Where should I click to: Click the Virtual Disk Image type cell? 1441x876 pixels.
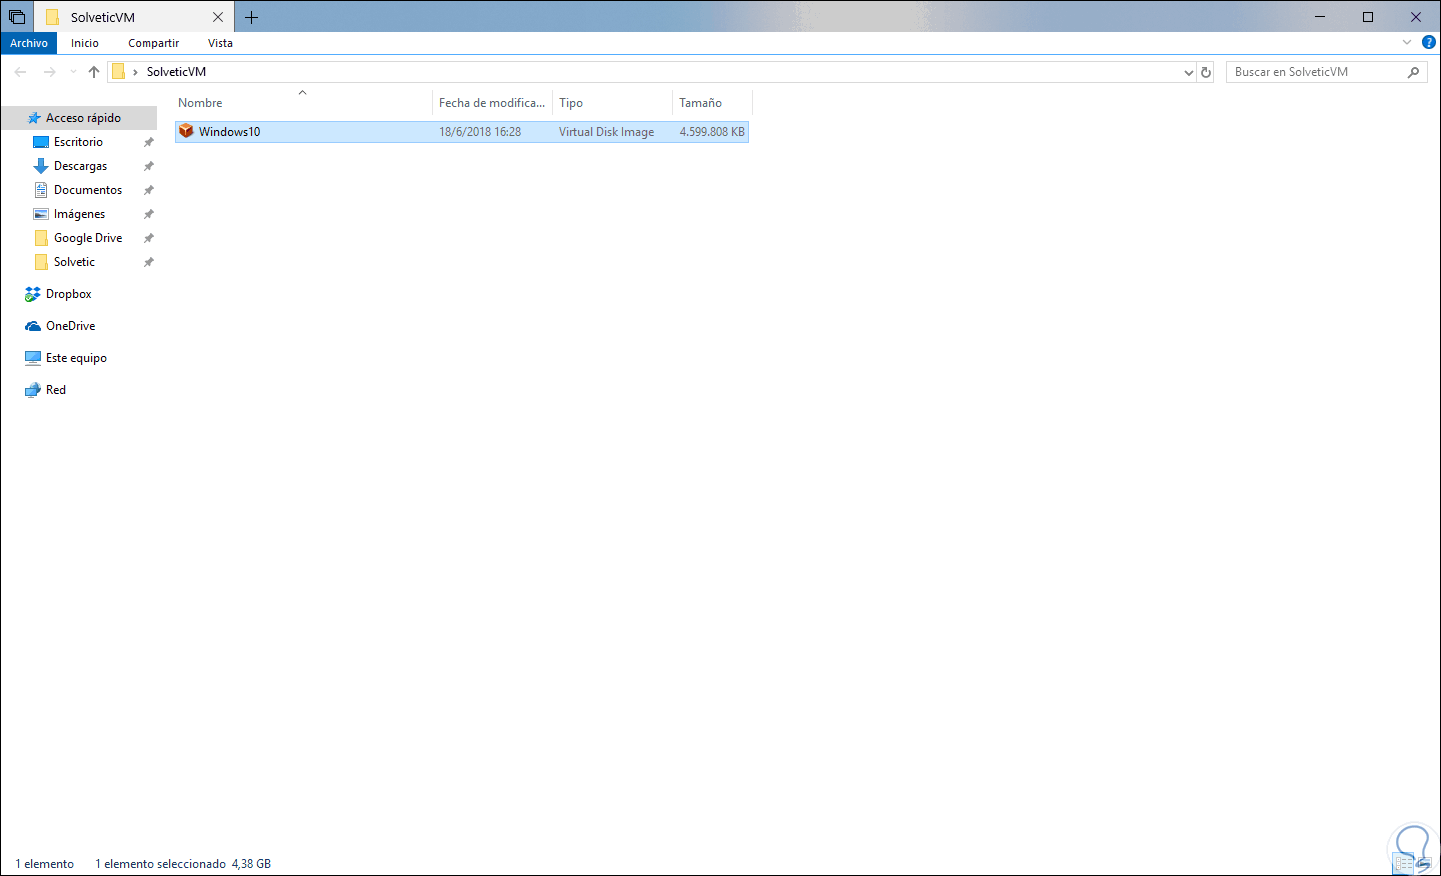pos(606,132)
